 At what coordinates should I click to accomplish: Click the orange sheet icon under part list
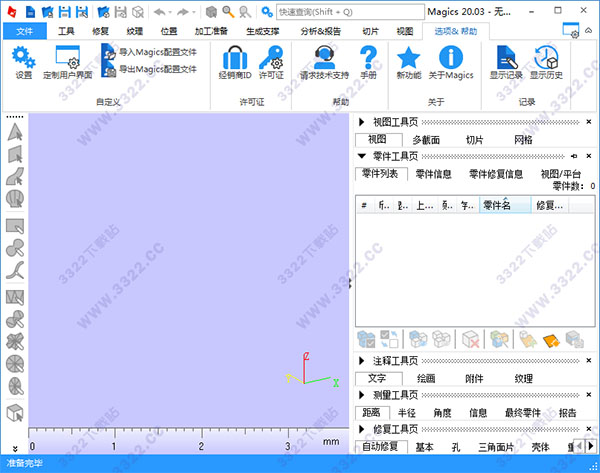pyautogui.click(x=551, y=340)
